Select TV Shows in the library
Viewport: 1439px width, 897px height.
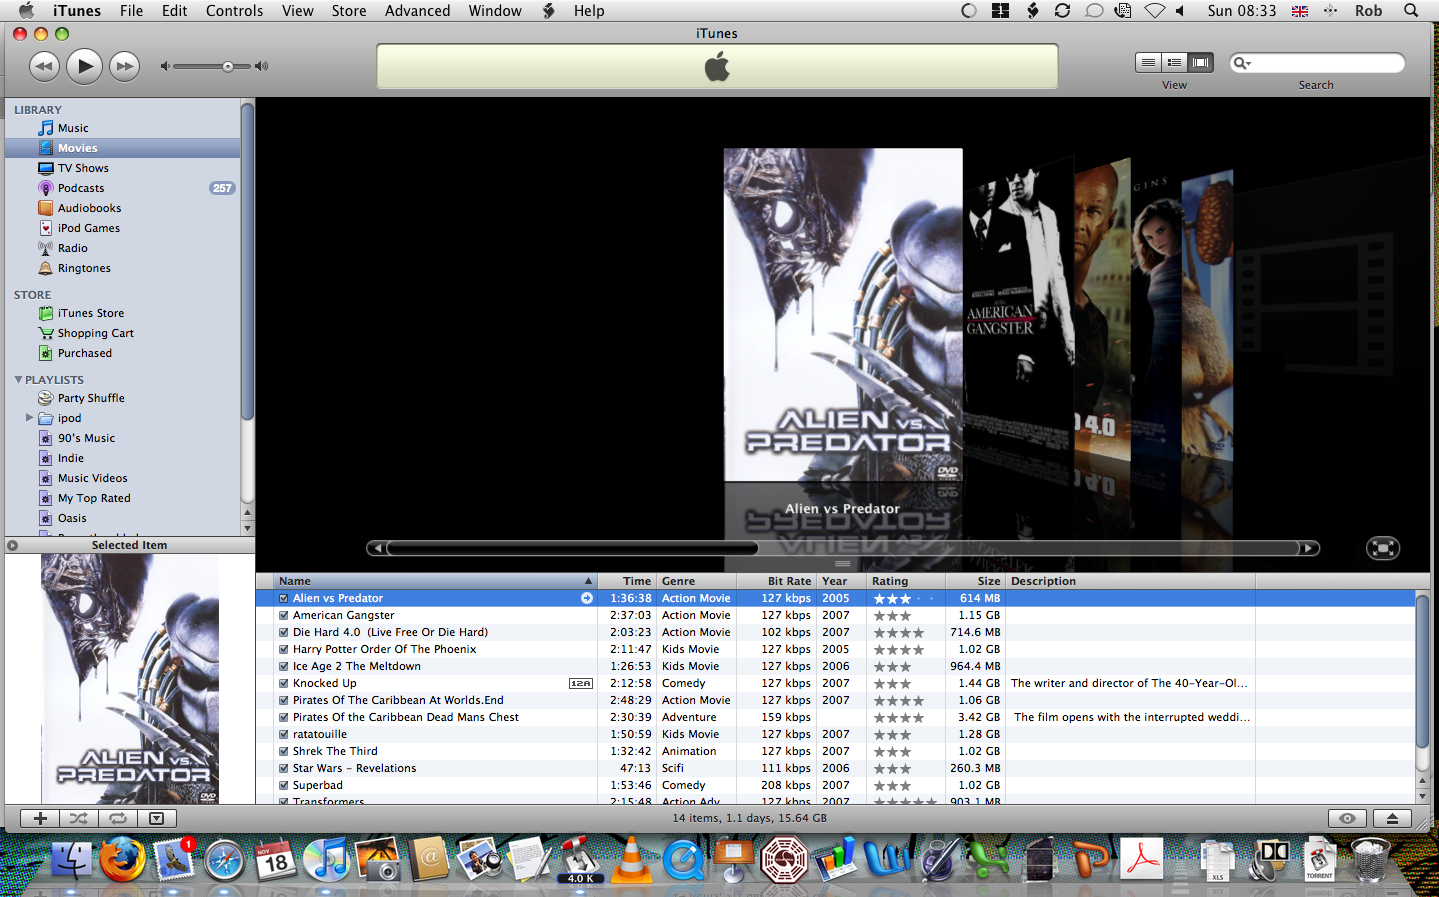82,168
